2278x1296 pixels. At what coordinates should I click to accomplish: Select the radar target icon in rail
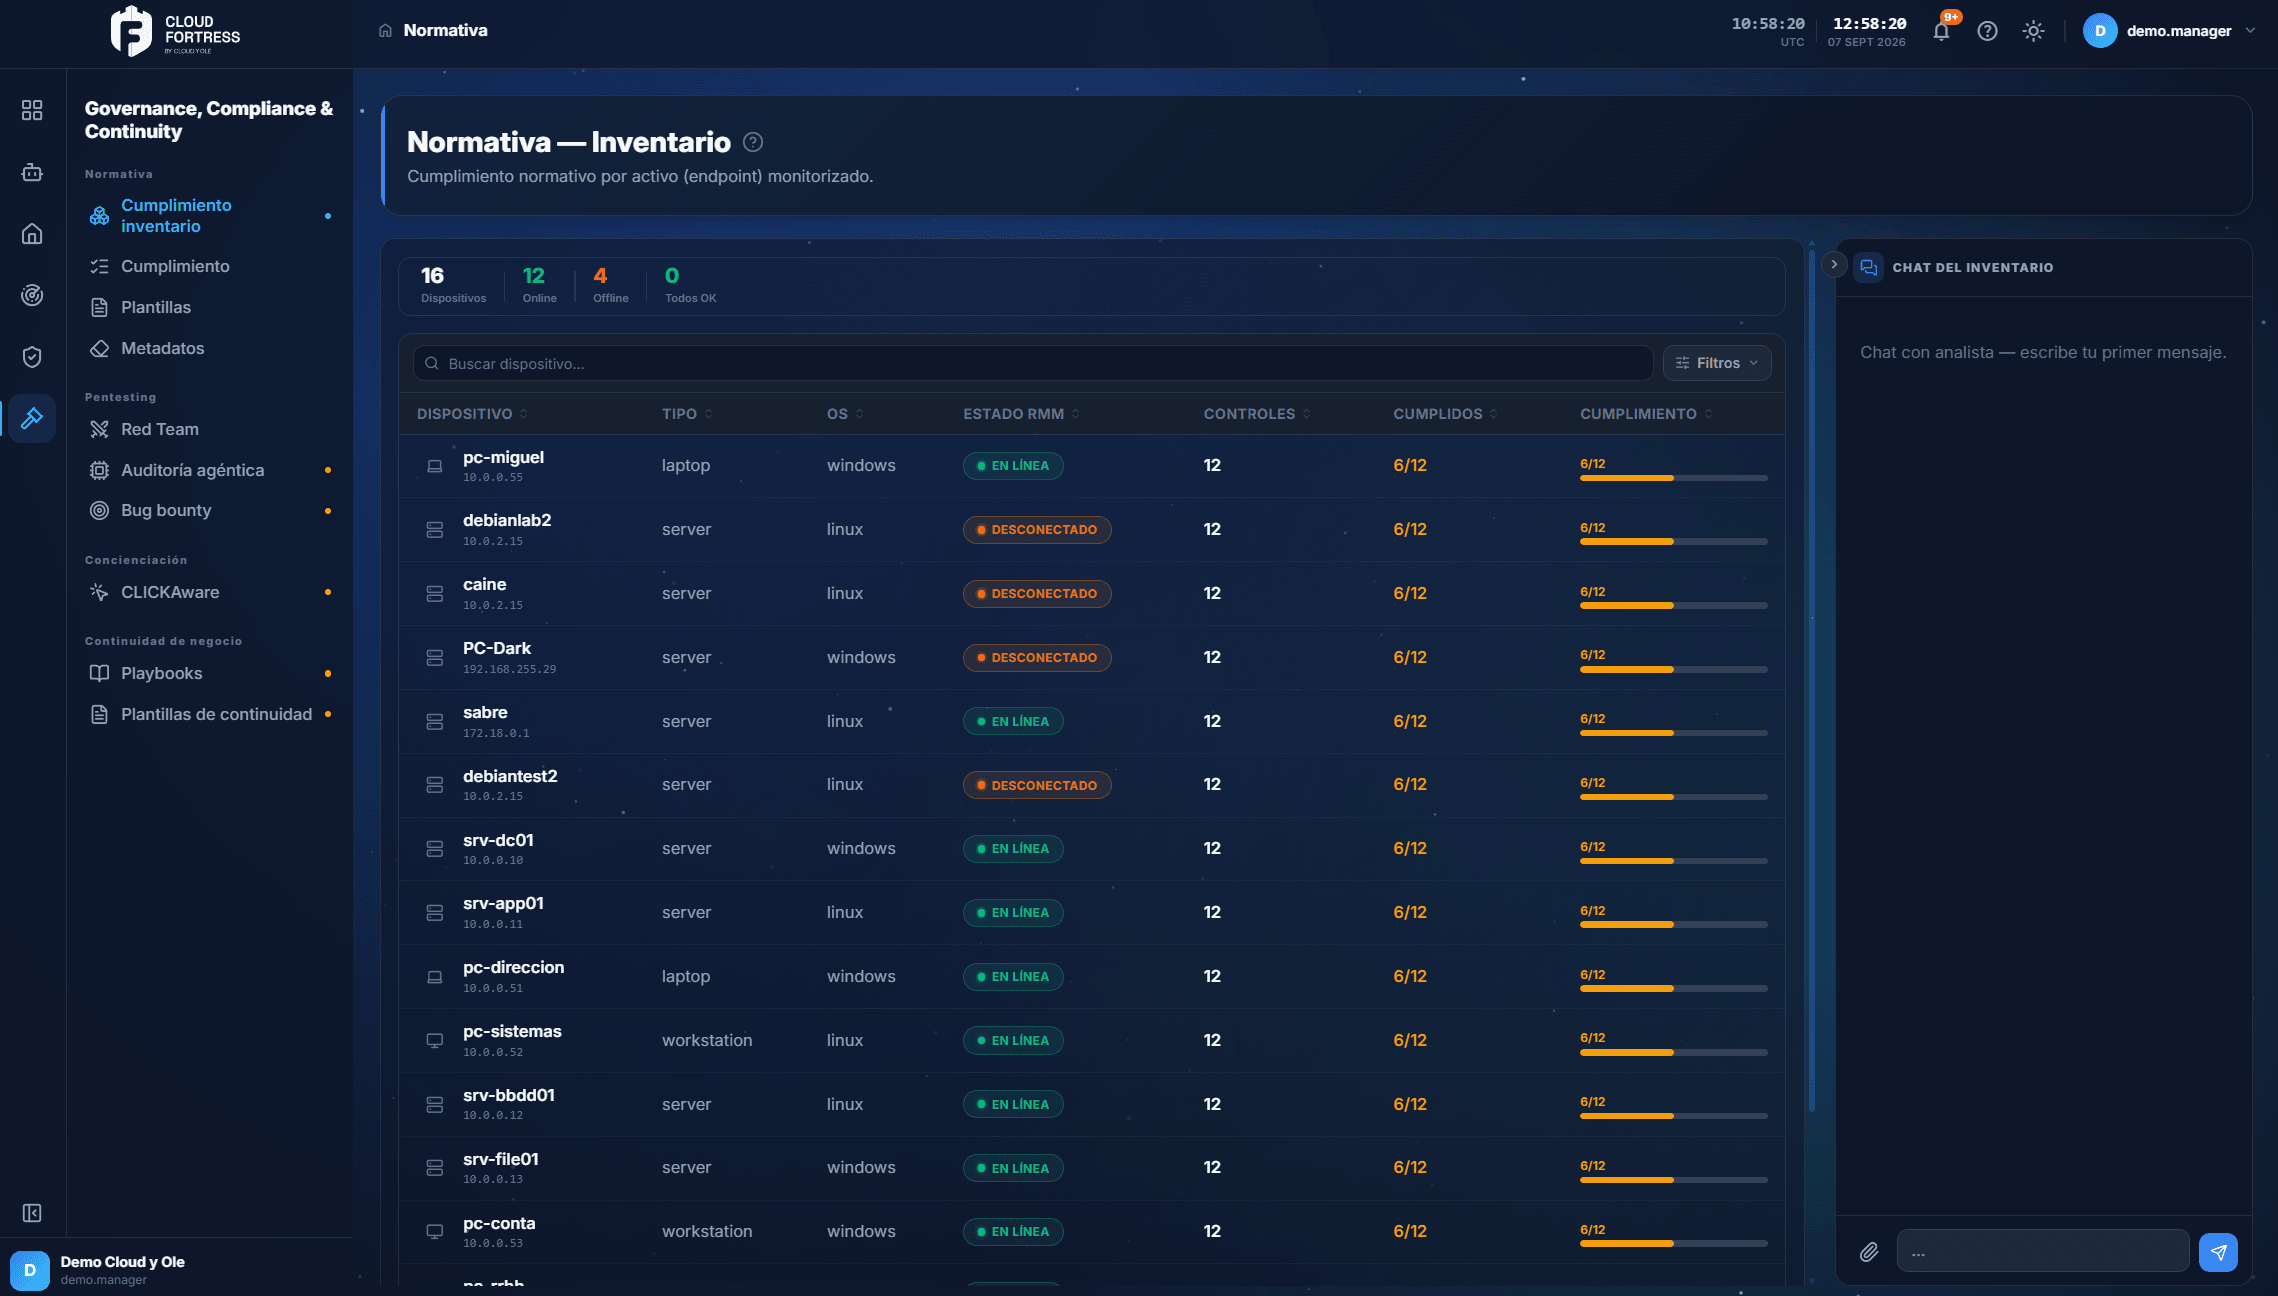tap(32, 295)
